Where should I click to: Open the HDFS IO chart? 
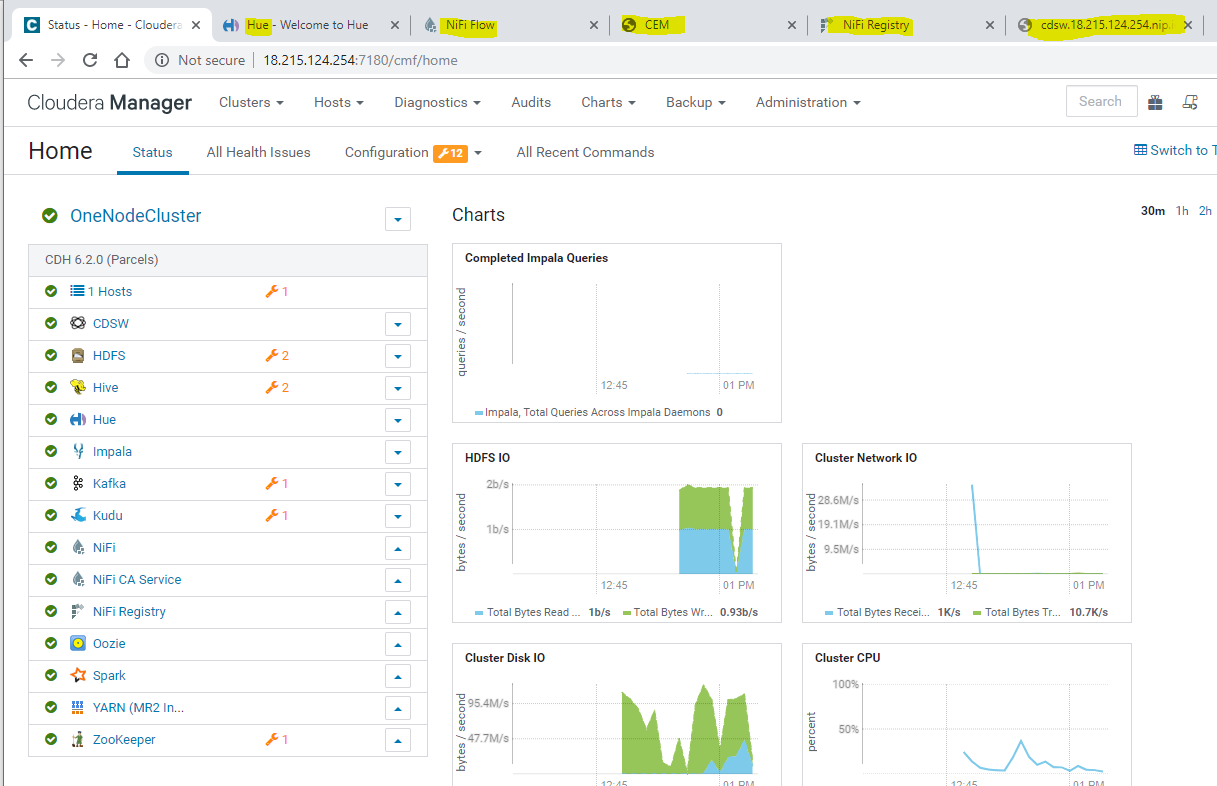(617, 533)
